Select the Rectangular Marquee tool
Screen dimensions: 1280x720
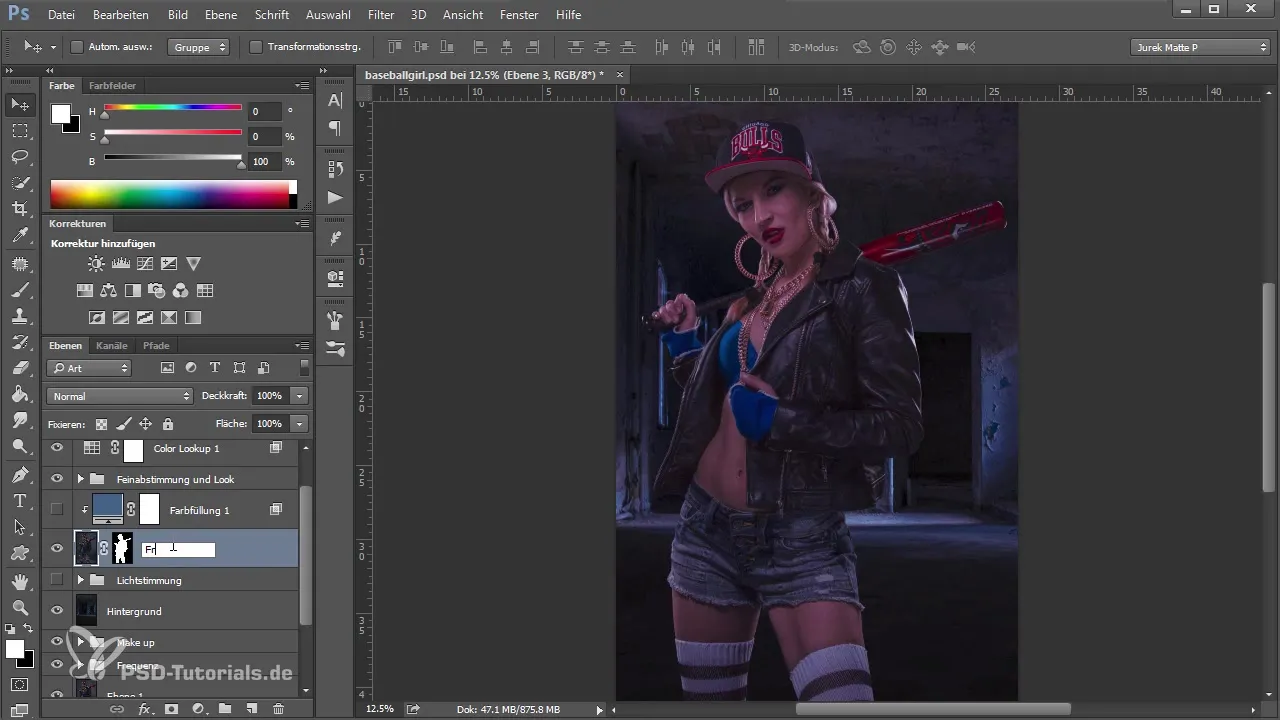(19, 131)
